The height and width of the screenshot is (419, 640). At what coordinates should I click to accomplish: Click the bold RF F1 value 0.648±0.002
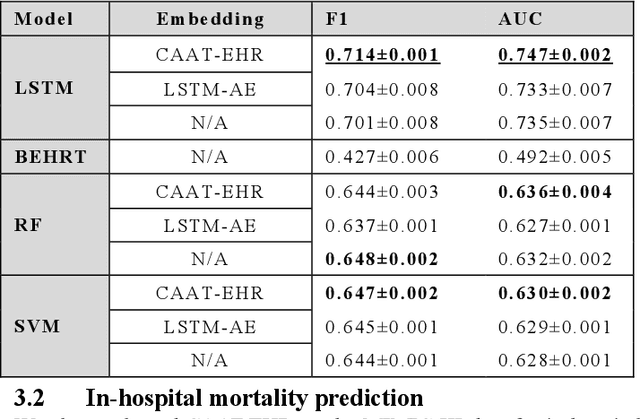[x=381, y=259]
